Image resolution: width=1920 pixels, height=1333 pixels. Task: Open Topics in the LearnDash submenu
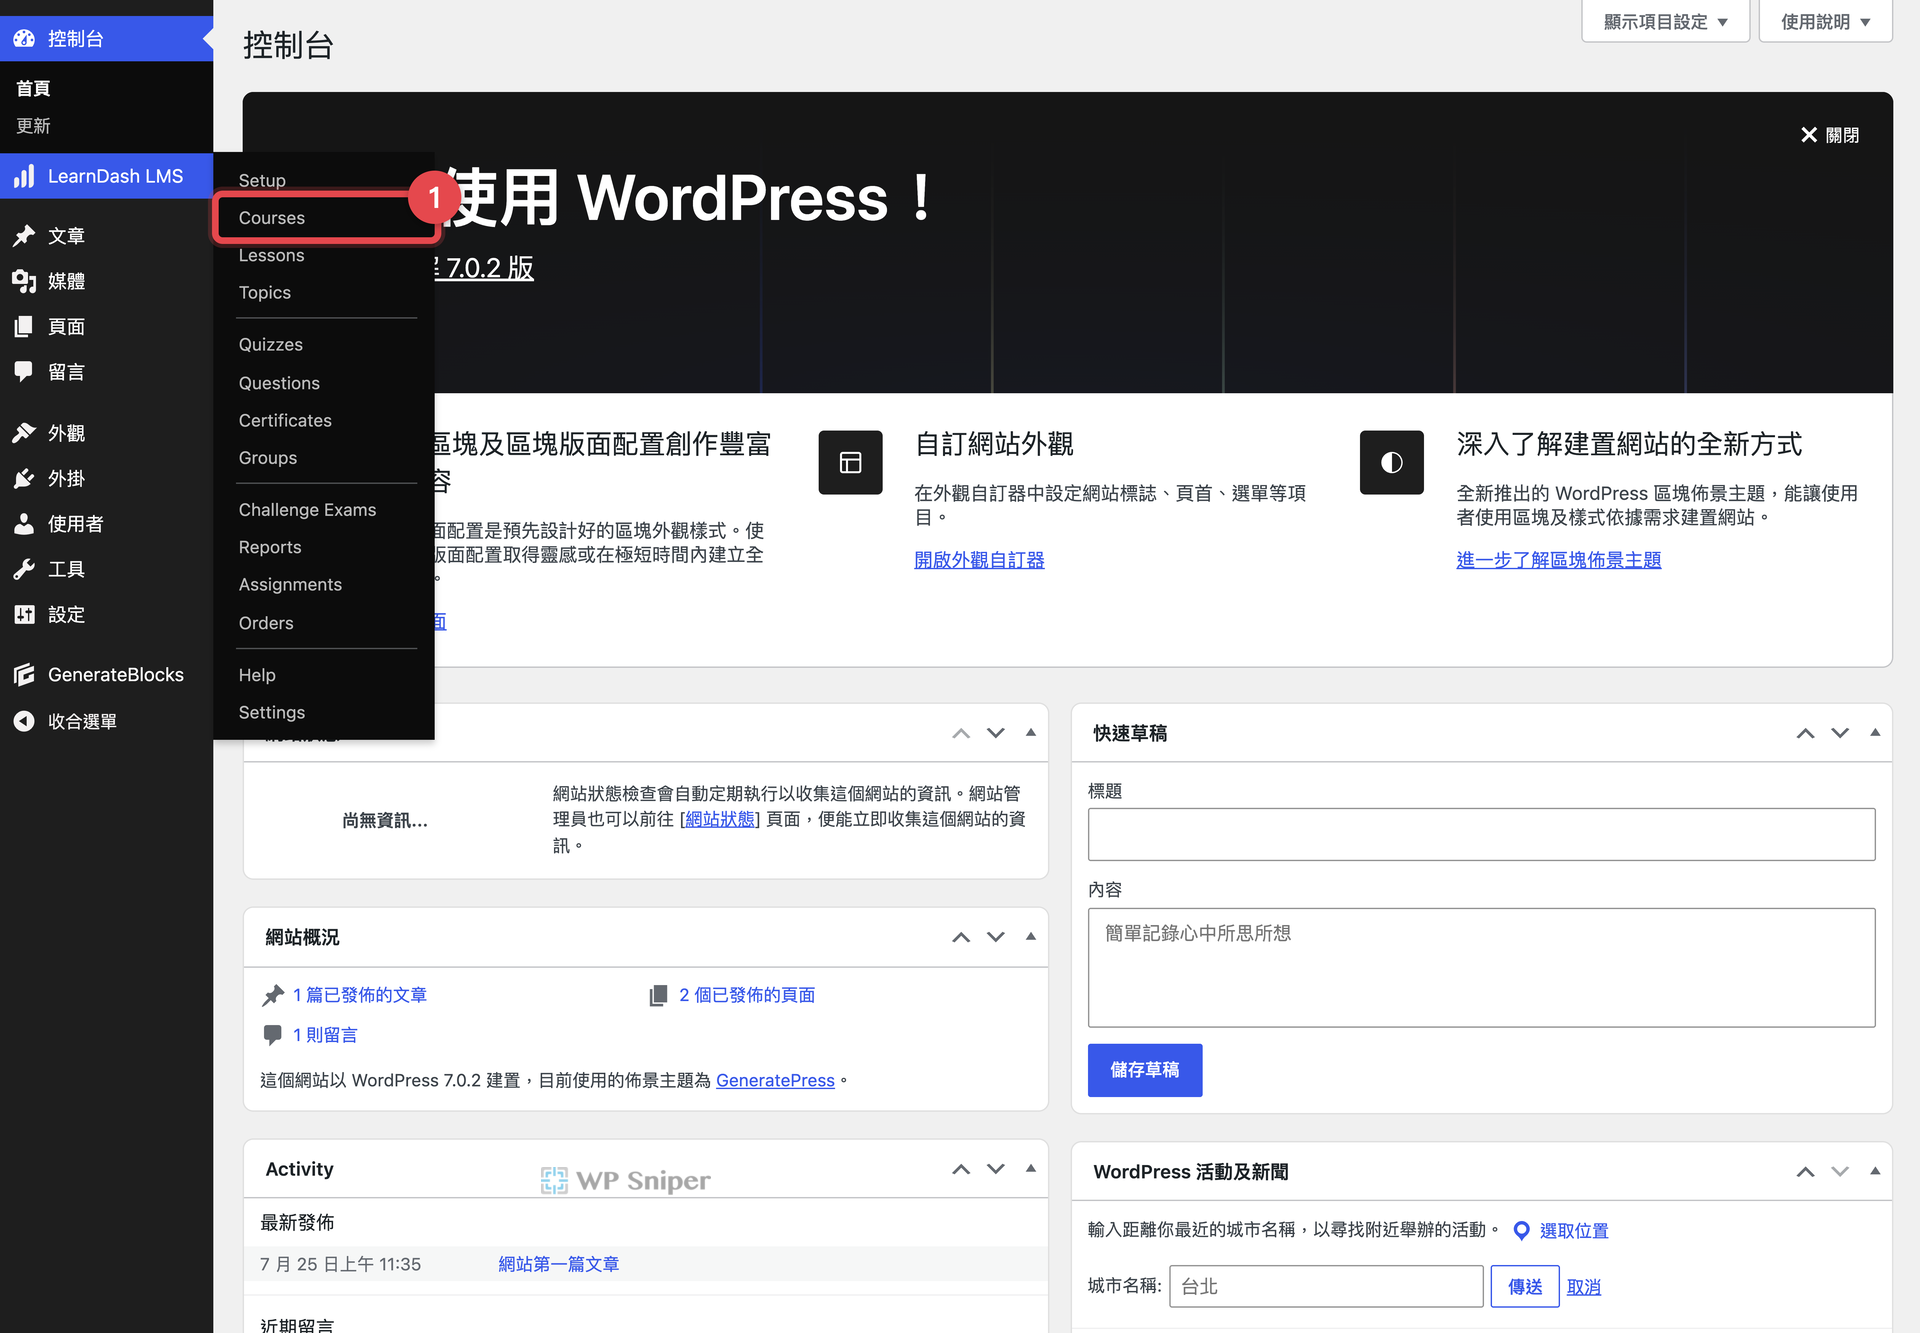[x=265, y=293]
